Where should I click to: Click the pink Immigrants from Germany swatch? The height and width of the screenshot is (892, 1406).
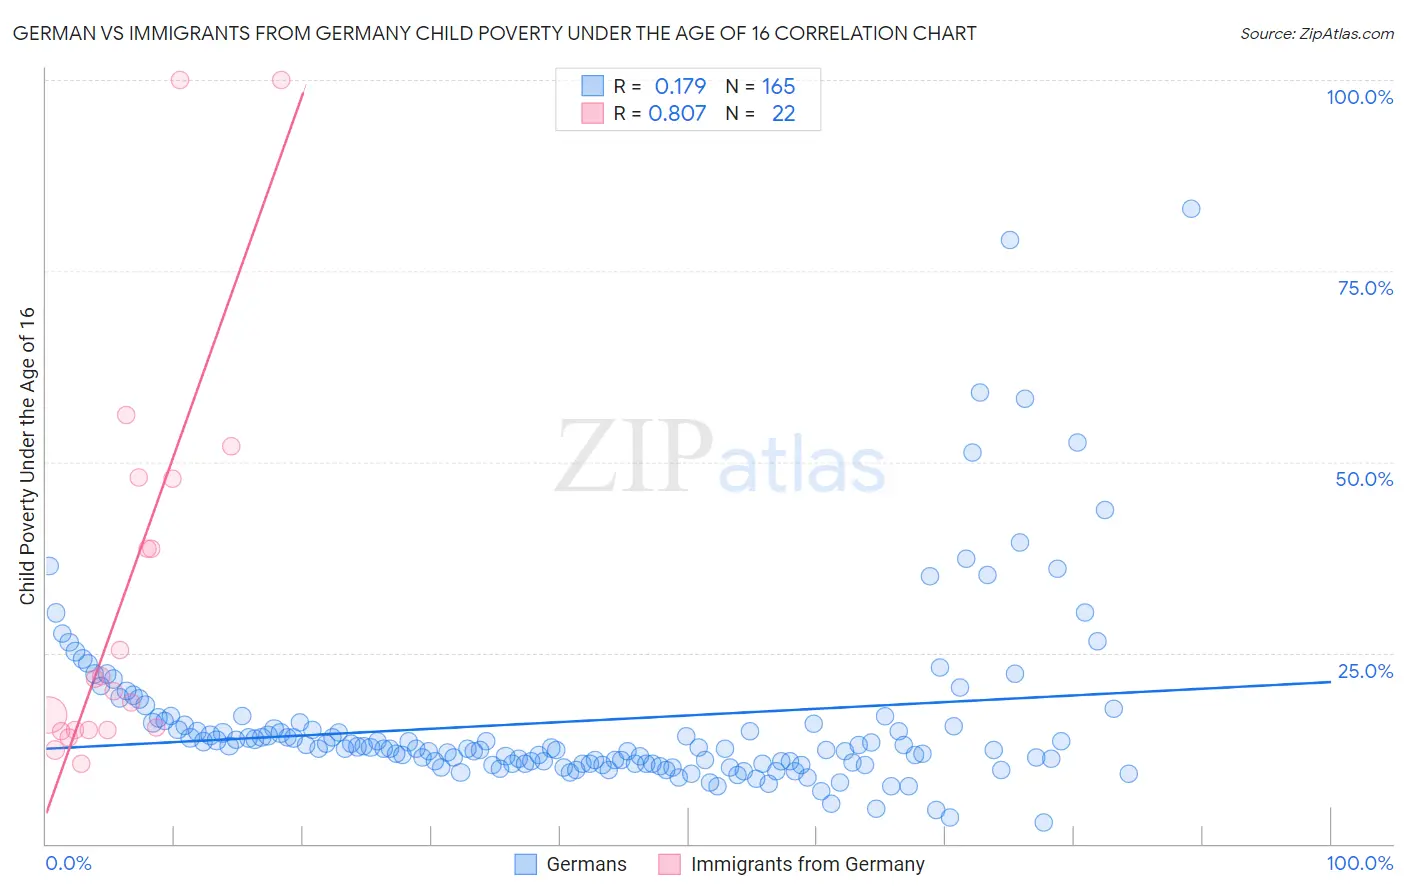pos(670,864)
